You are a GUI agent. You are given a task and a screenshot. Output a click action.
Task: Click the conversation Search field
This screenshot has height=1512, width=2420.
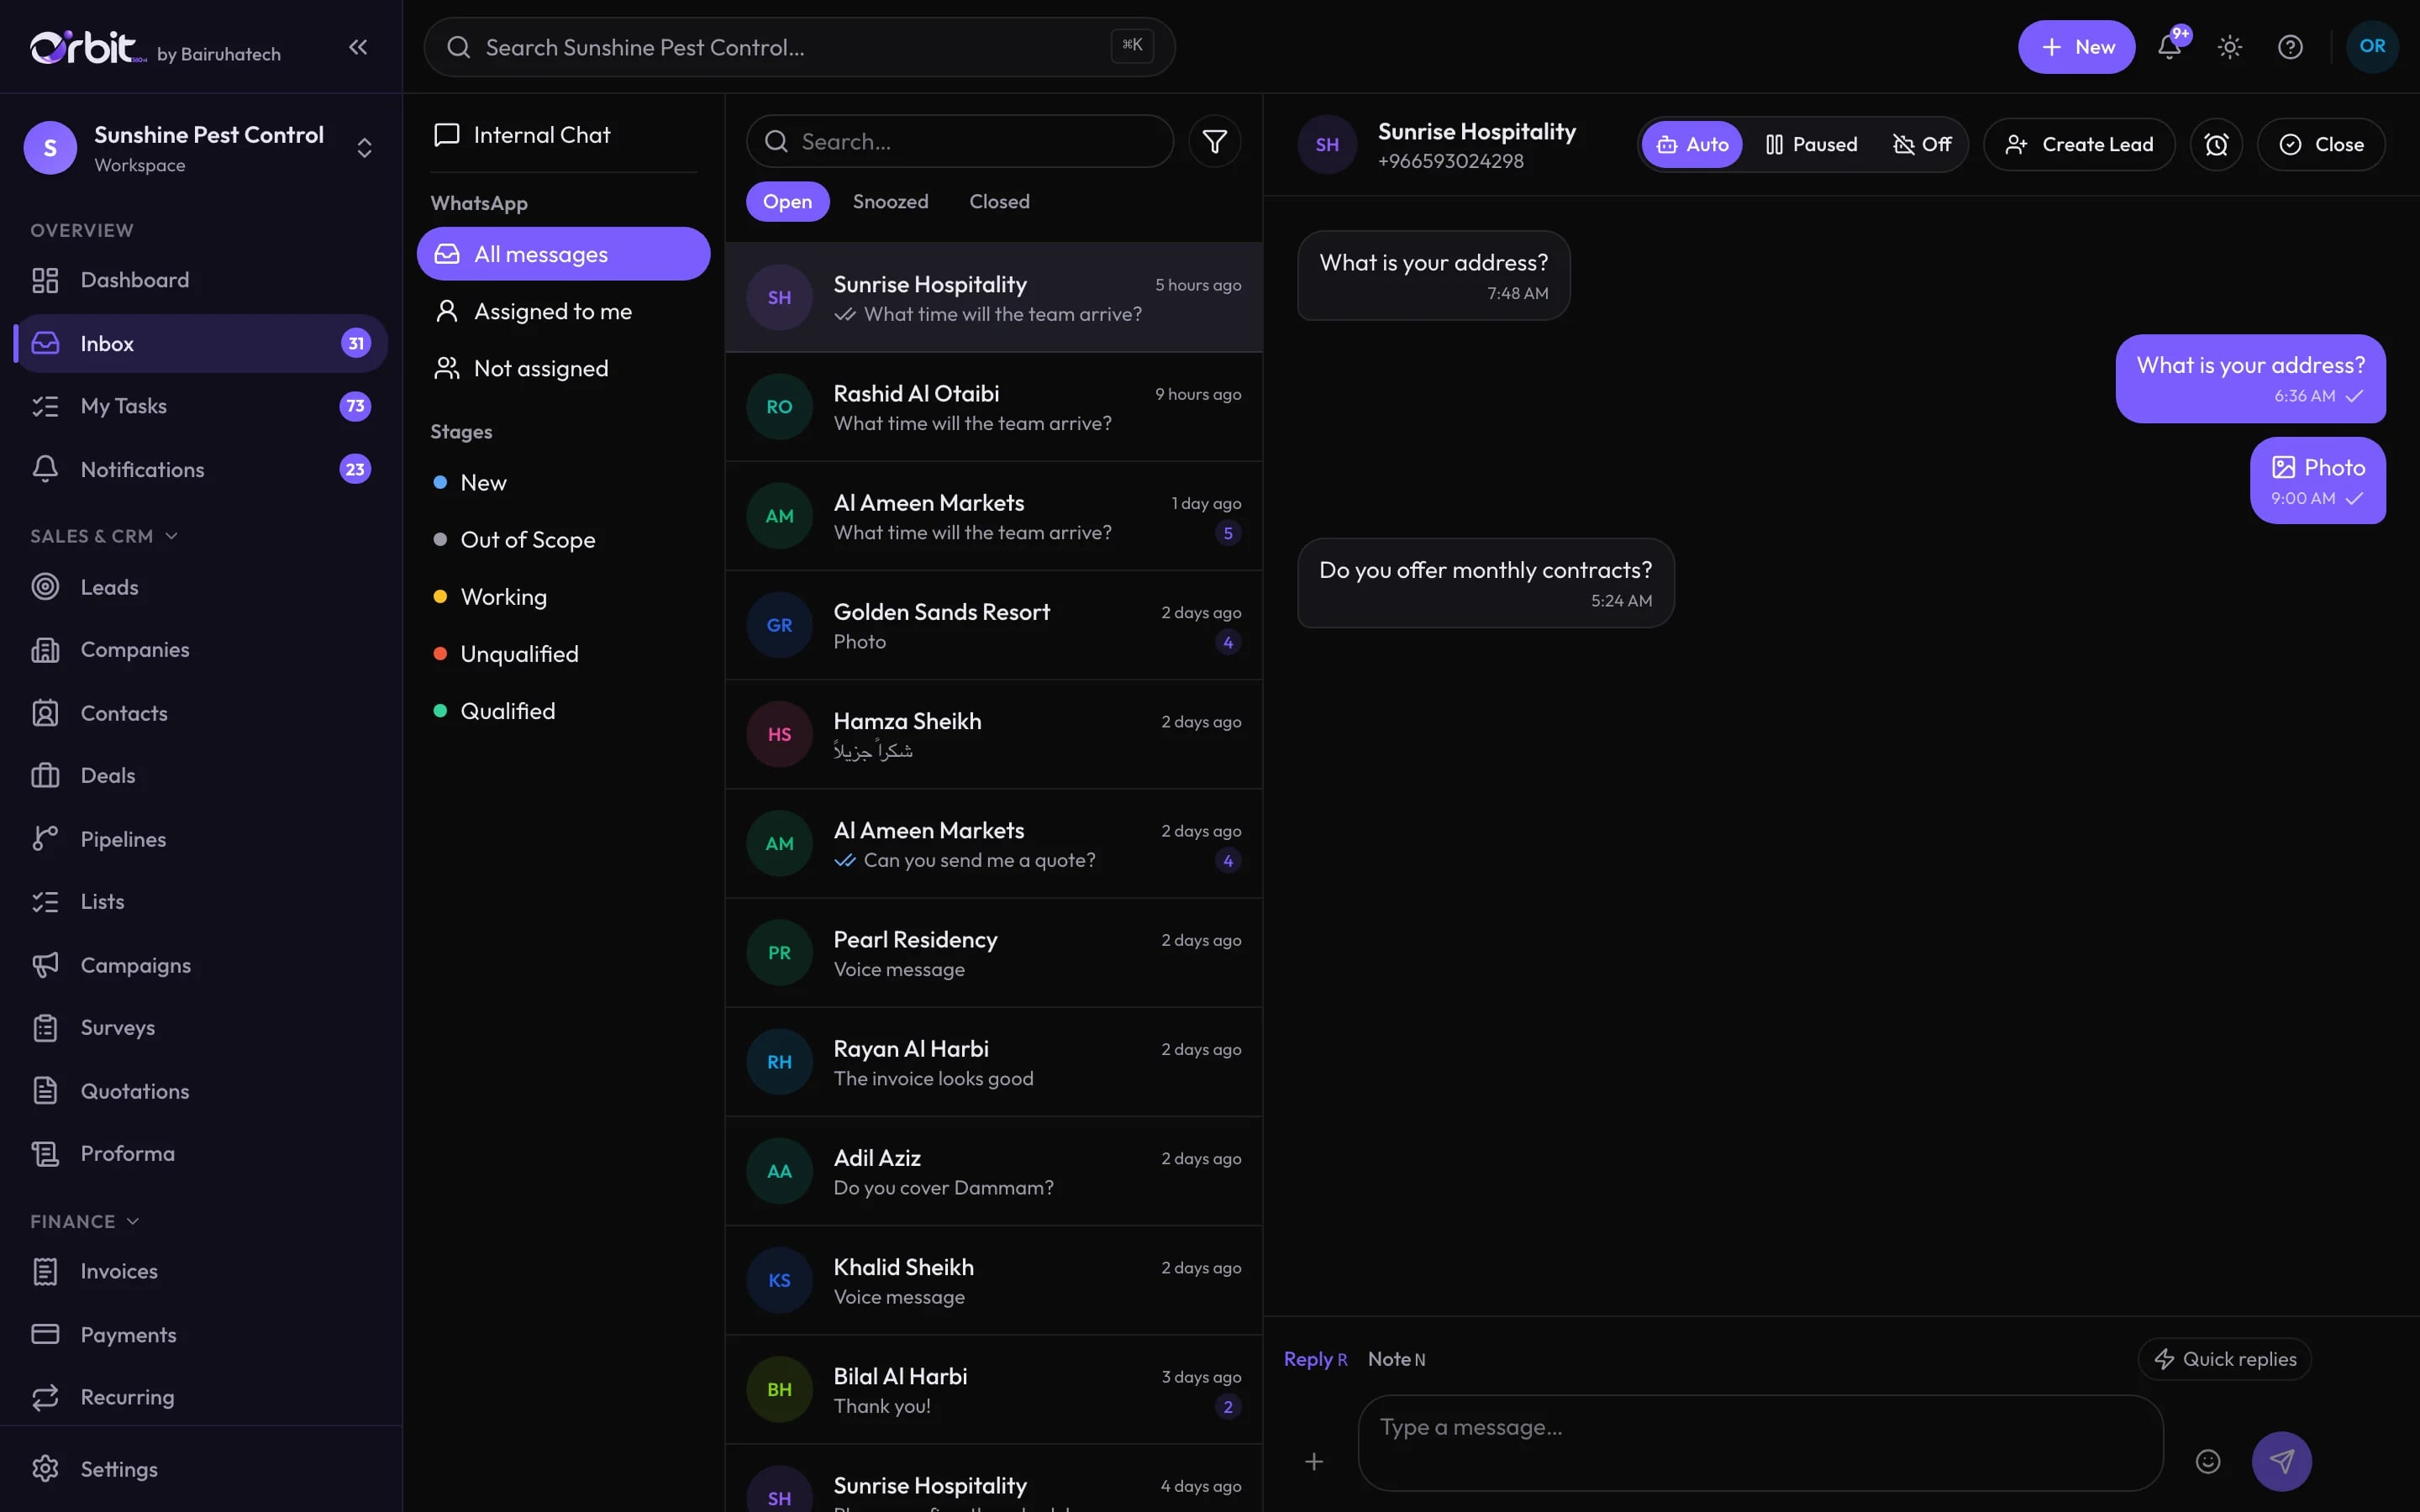coord(960,142)
